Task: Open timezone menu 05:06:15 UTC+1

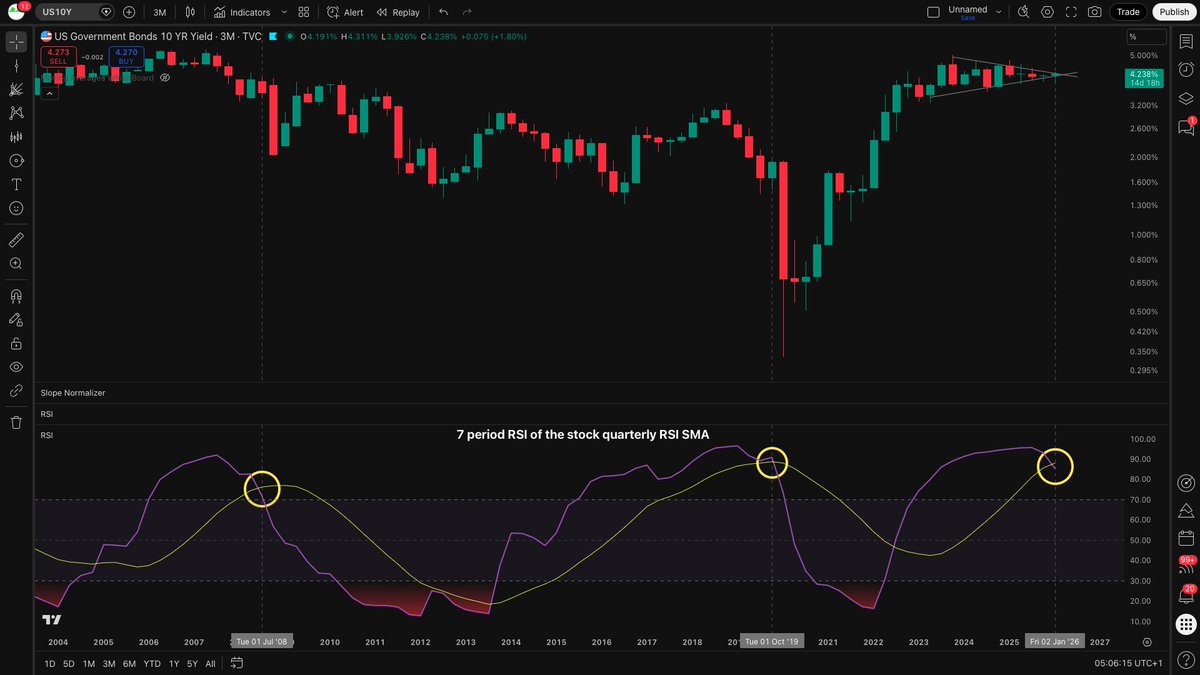Action: click(1128, 664)
